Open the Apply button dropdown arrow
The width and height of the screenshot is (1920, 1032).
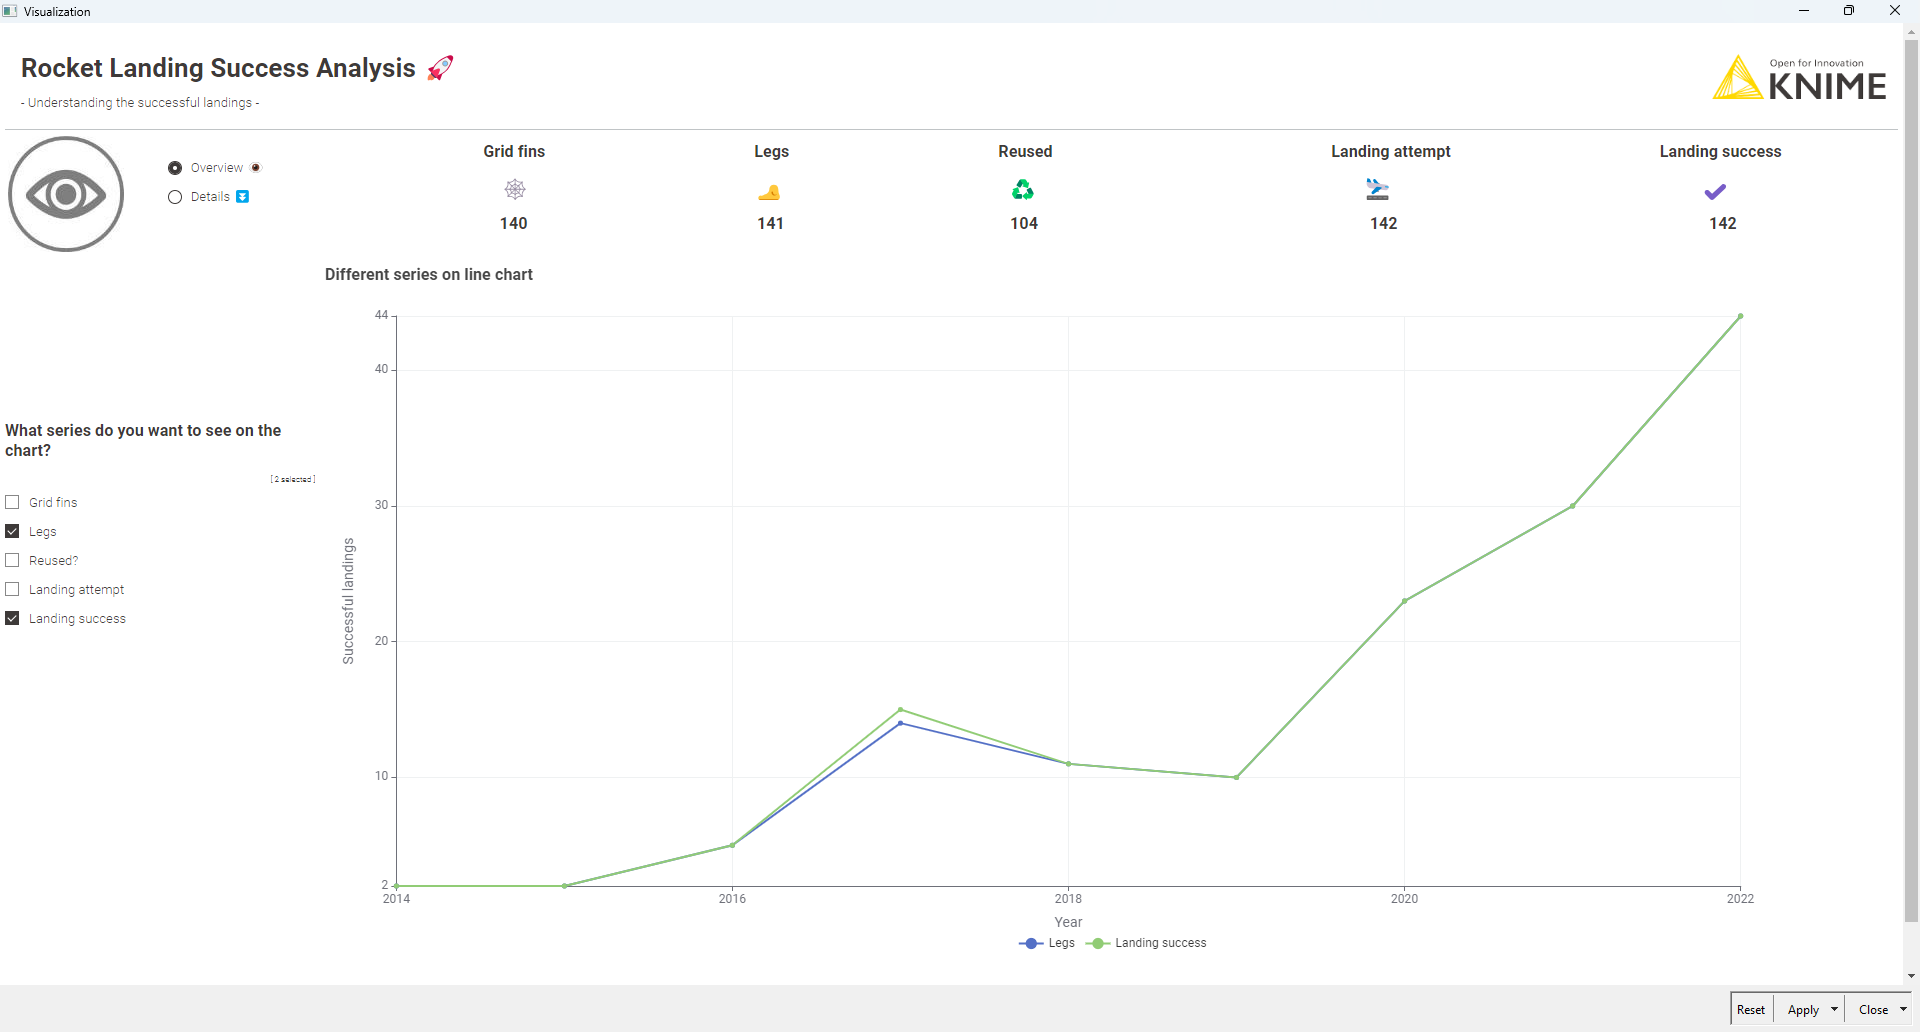point(1834,1009)
